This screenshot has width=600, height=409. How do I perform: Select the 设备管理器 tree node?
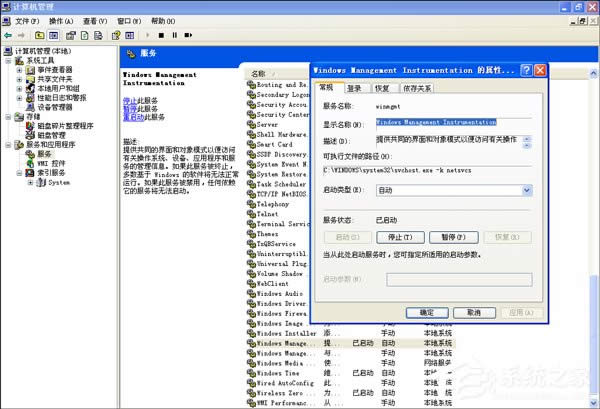click(x=58, y=107)
